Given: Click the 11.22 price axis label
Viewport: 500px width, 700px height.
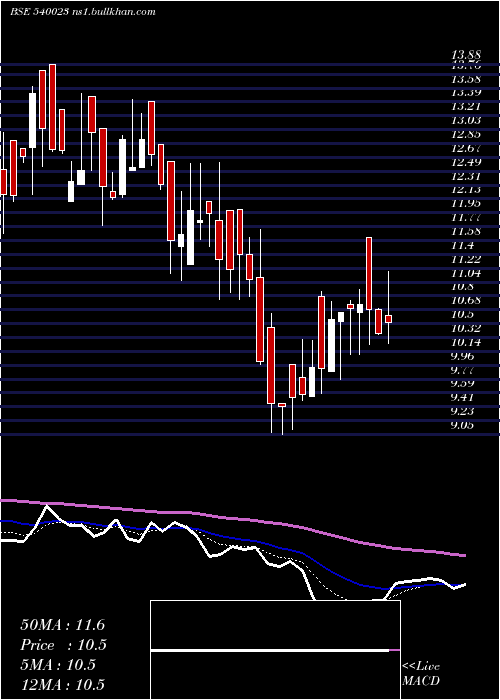Looking at the screenshot, I should [x=466, y=259].
